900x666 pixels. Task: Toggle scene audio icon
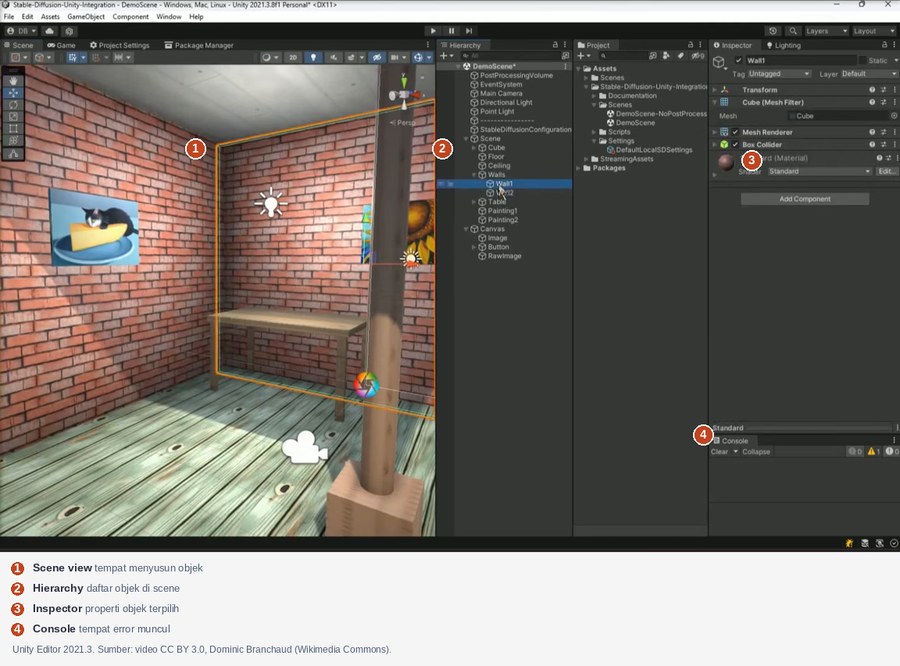click(333, 57)
